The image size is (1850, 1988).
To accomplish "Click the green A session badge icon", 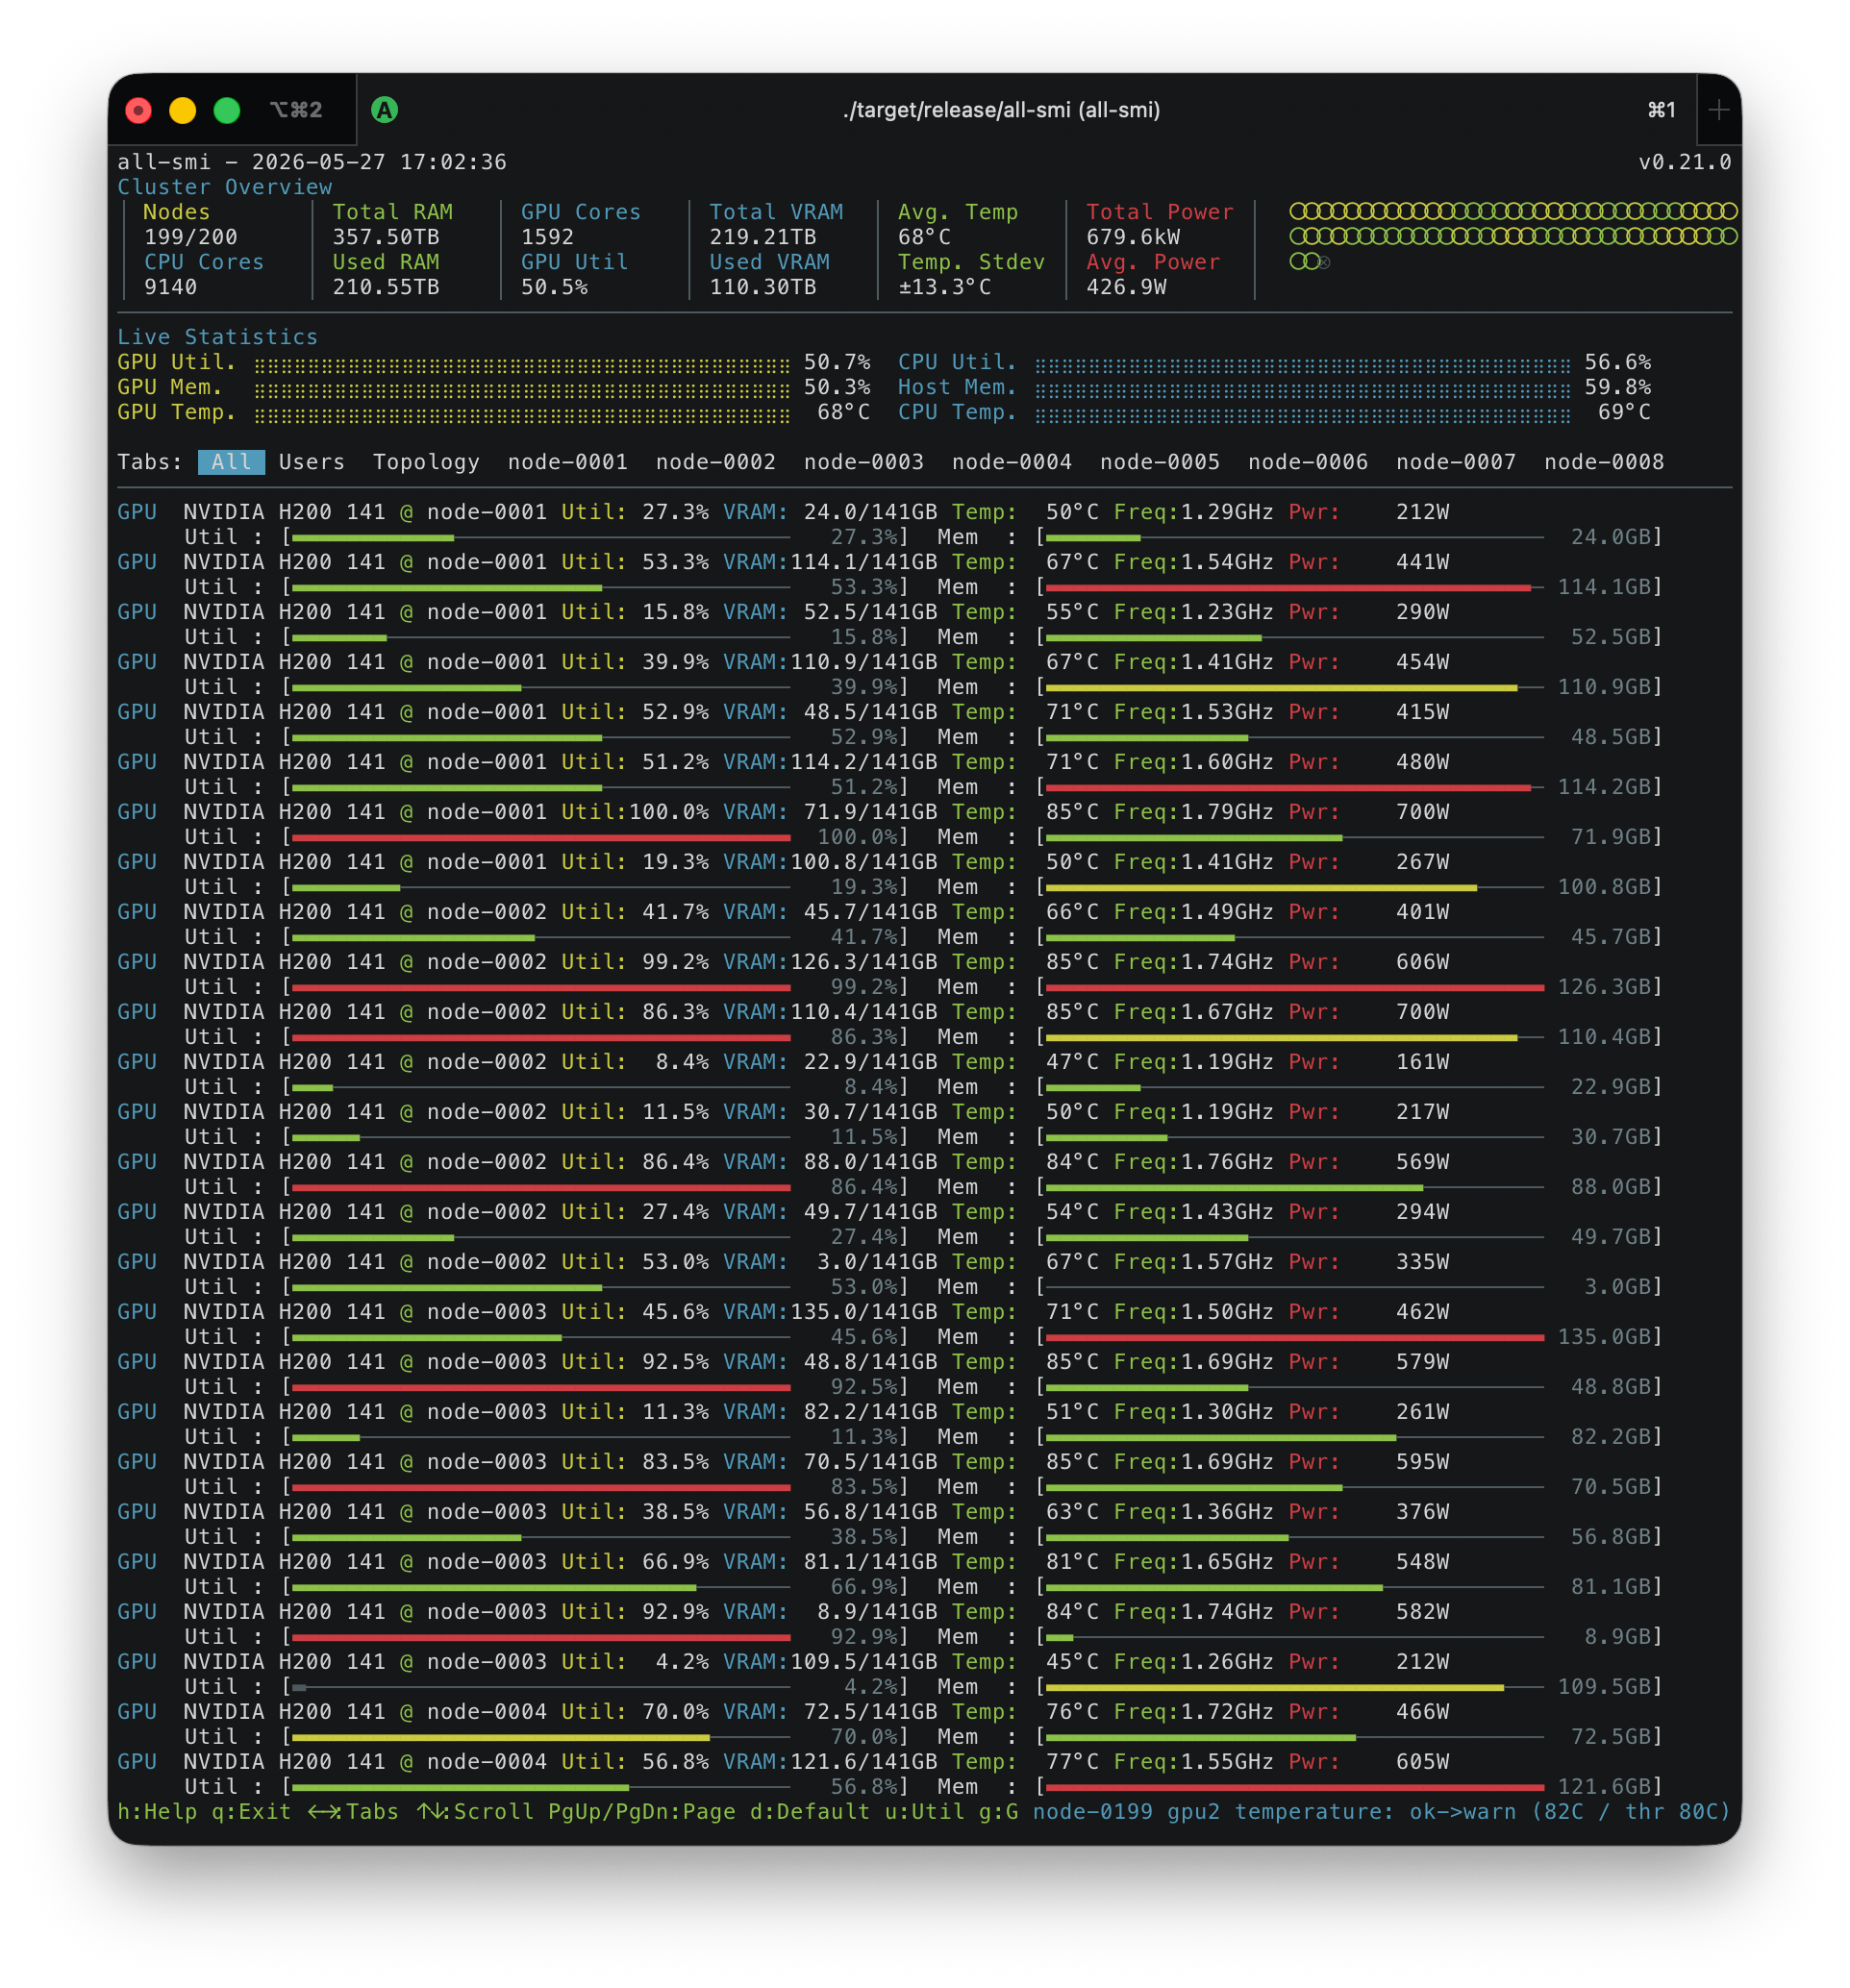I will (384, 110).
